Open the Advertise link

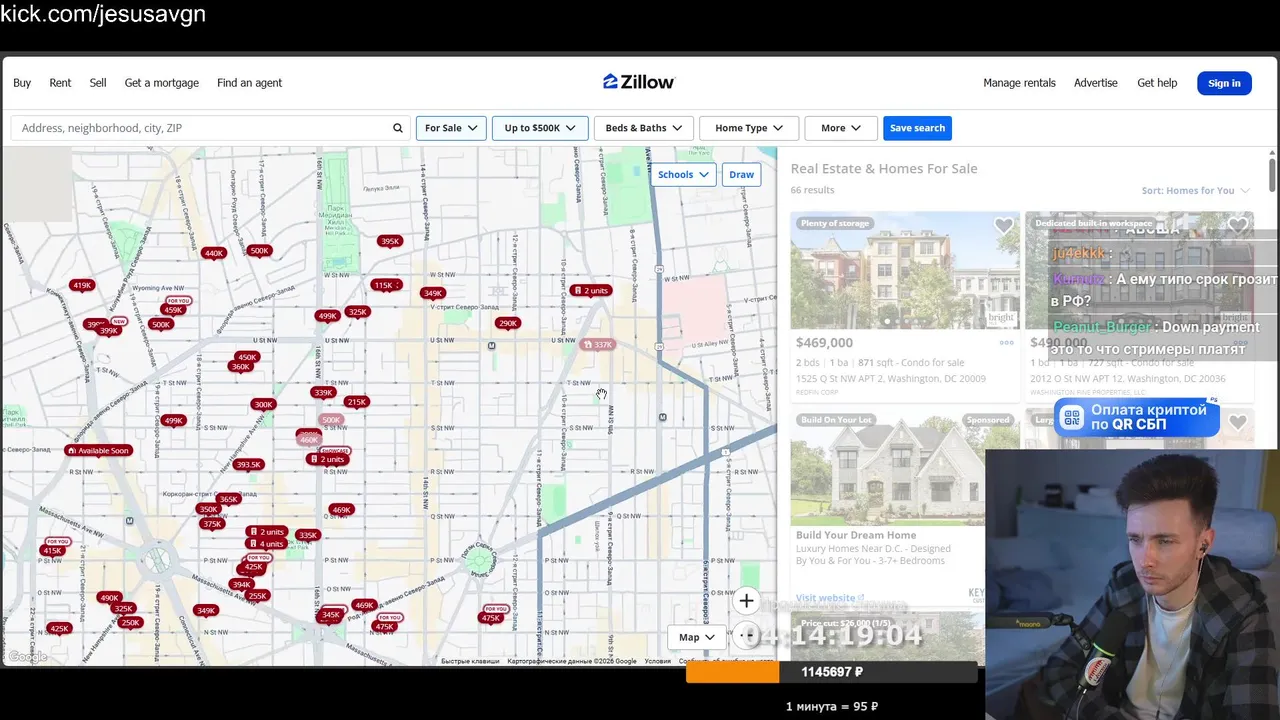point(1096,83)
